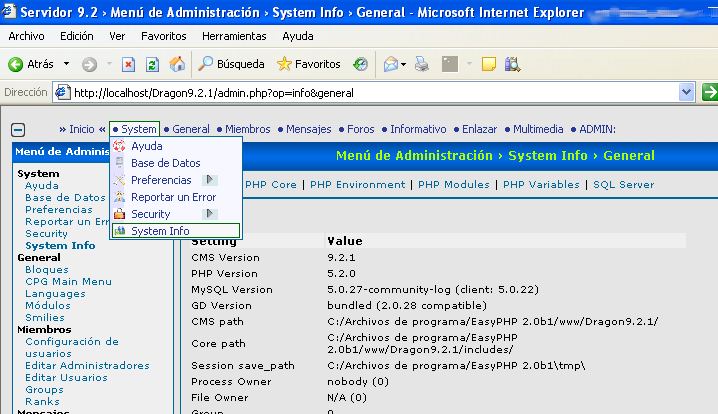Image resolution: width=718 pixels, height=414 pixels.
Task: Open the Mail toolbar icon
Action: coord(391,64)
